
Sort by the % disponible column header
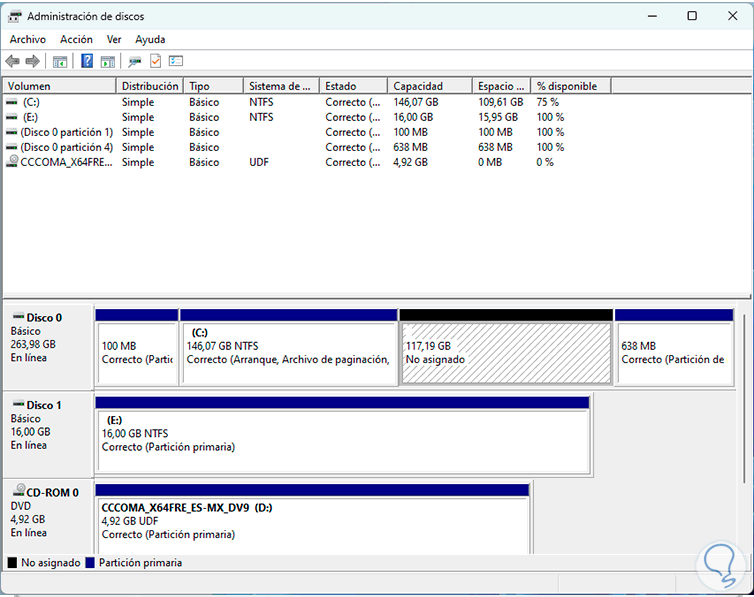click(571, 86)
